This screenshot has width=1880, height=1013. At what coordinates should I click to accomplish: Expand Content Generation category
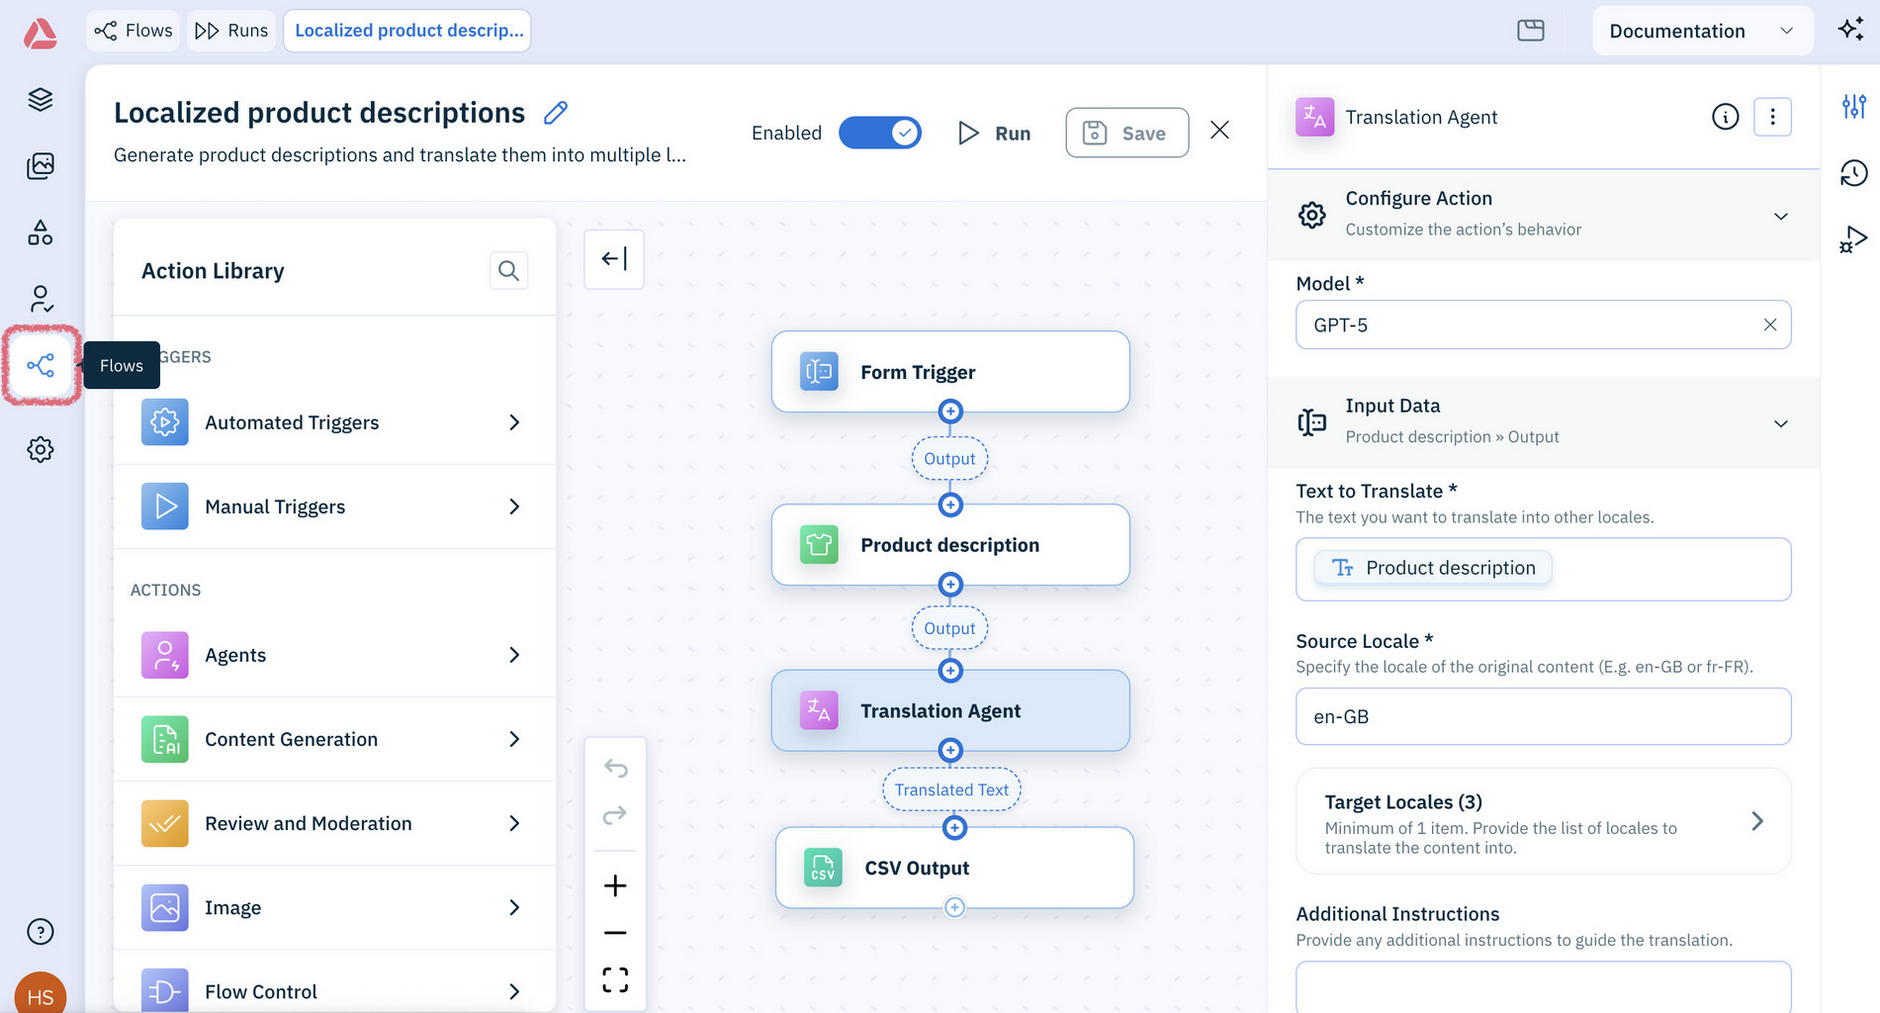coord(334,739)
